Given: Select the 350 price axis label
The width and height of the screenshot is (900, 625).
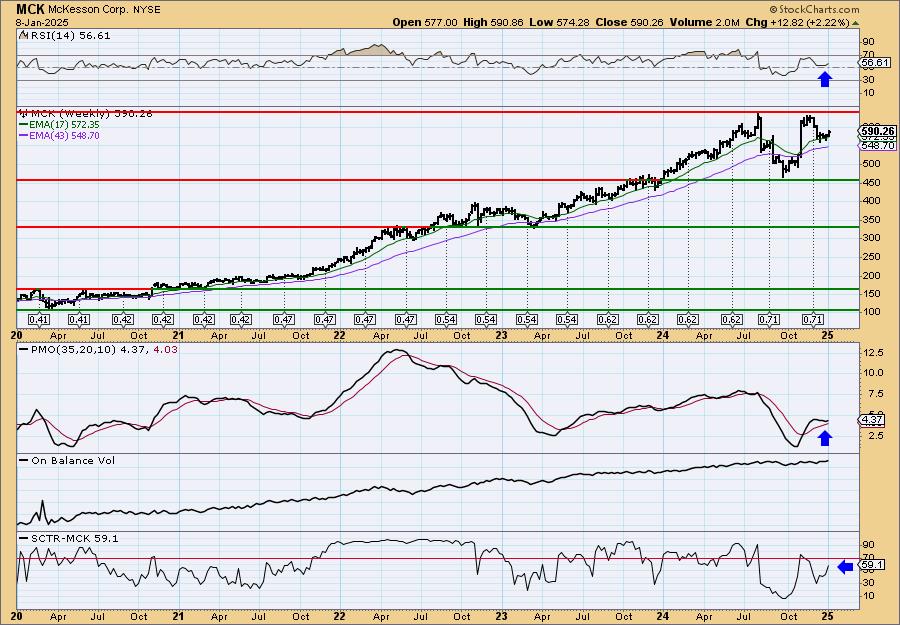Looking at the screenshot, I should (x=871, y=220).
